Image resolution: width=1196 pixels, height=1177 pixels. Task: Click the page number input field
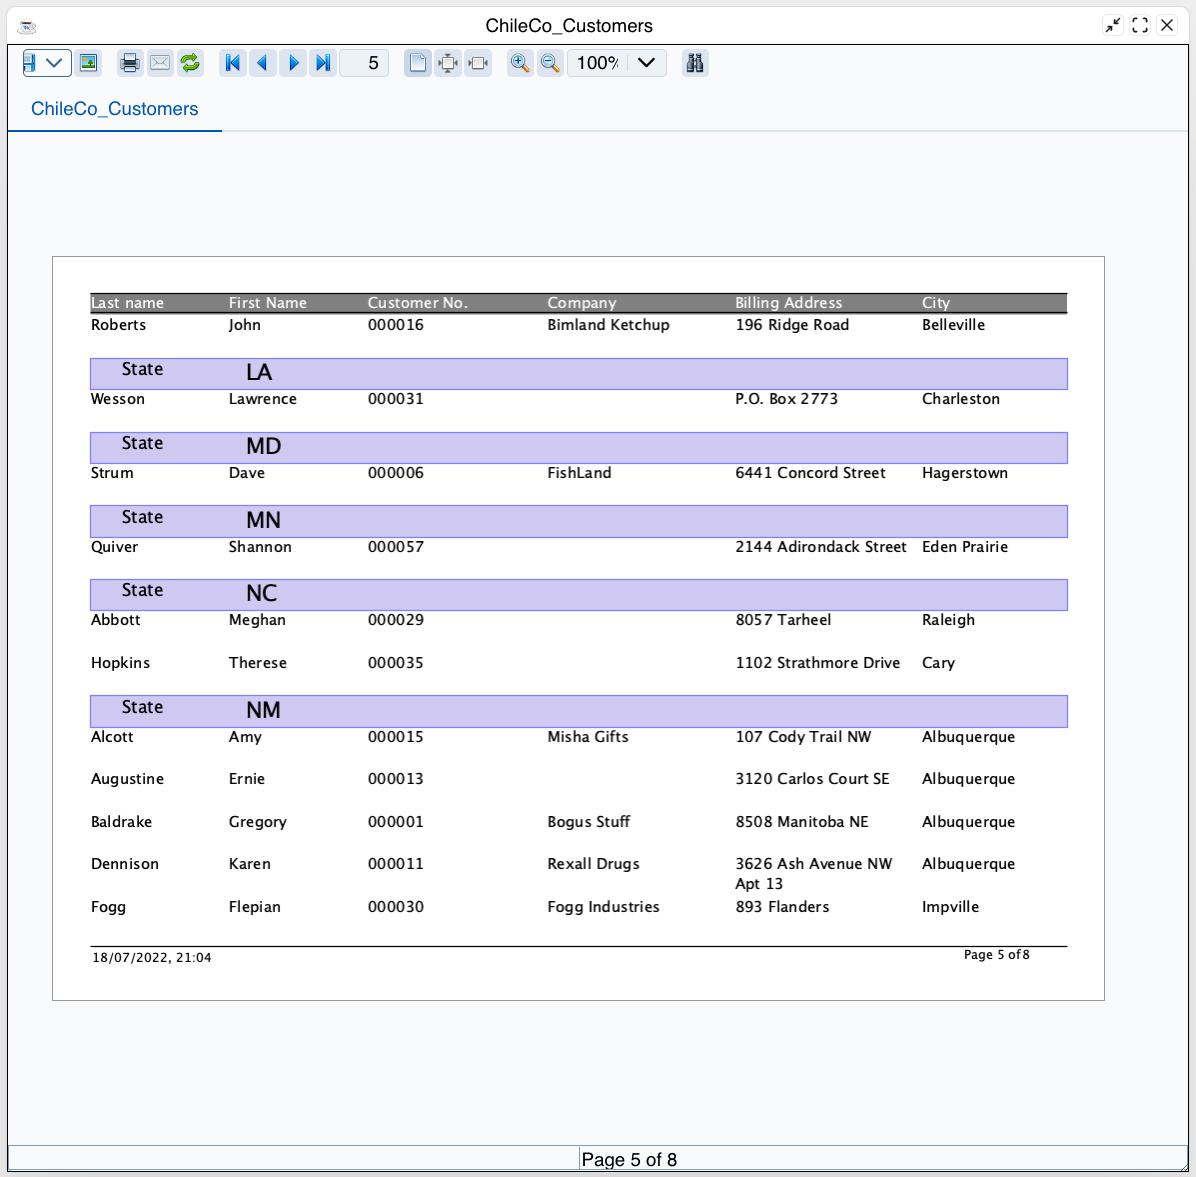[x=365, y=63]
